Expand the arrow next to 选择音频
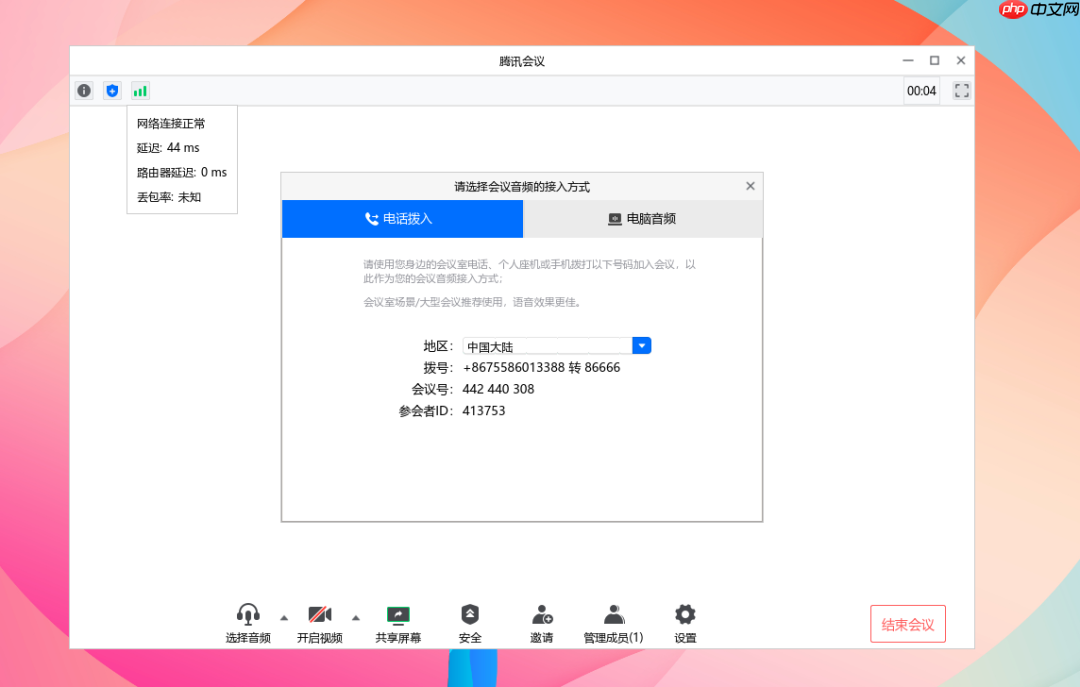This screenshot has width=1080, height=687. coord(283,617)
